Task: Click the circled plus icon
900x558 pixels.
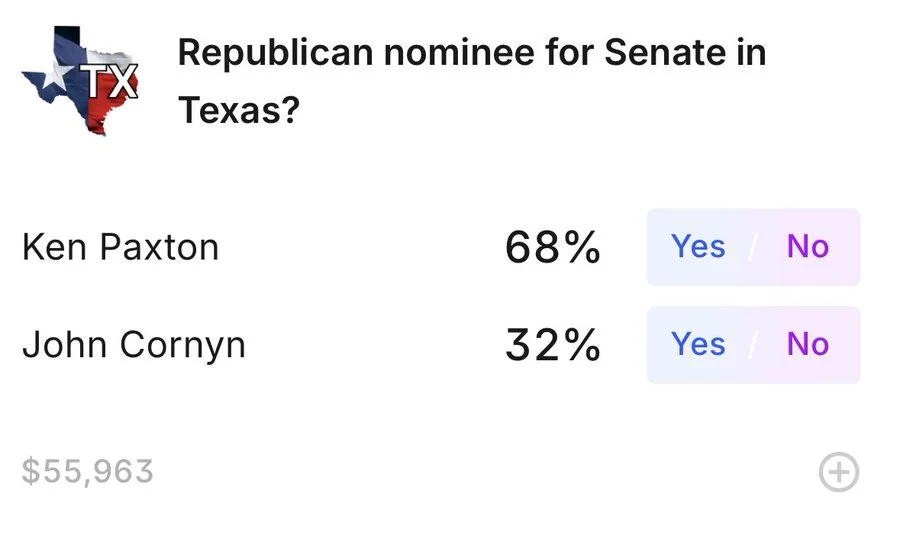Action: [x=839, y=472]
